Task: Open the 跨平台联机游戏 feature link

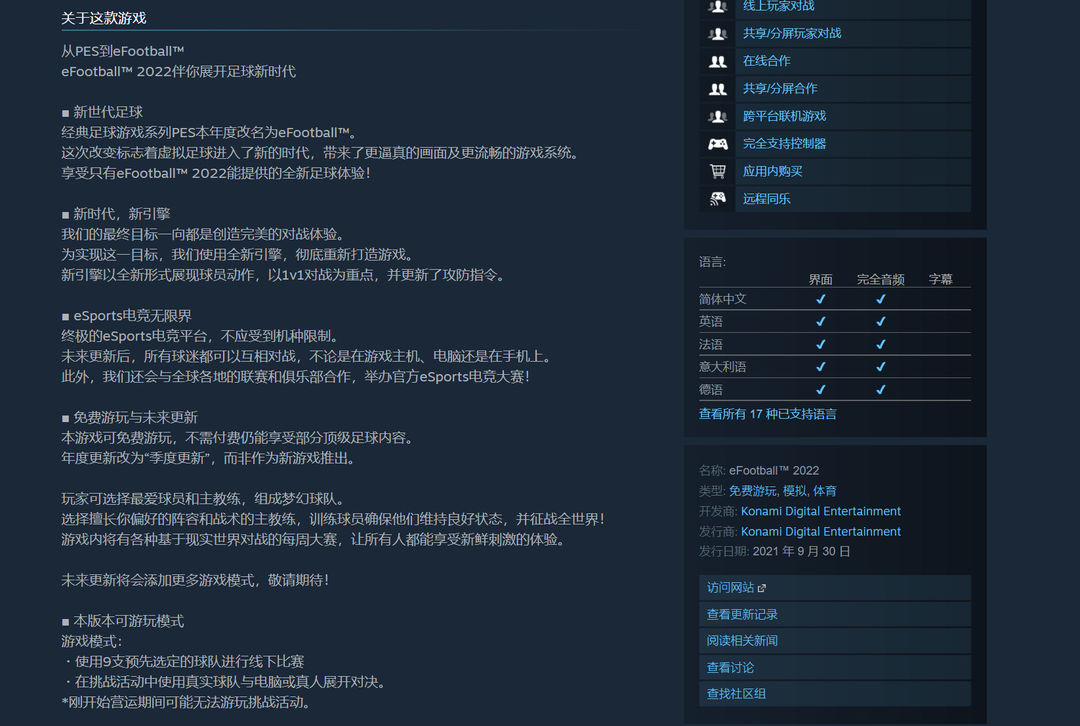Action: [784, 116]
